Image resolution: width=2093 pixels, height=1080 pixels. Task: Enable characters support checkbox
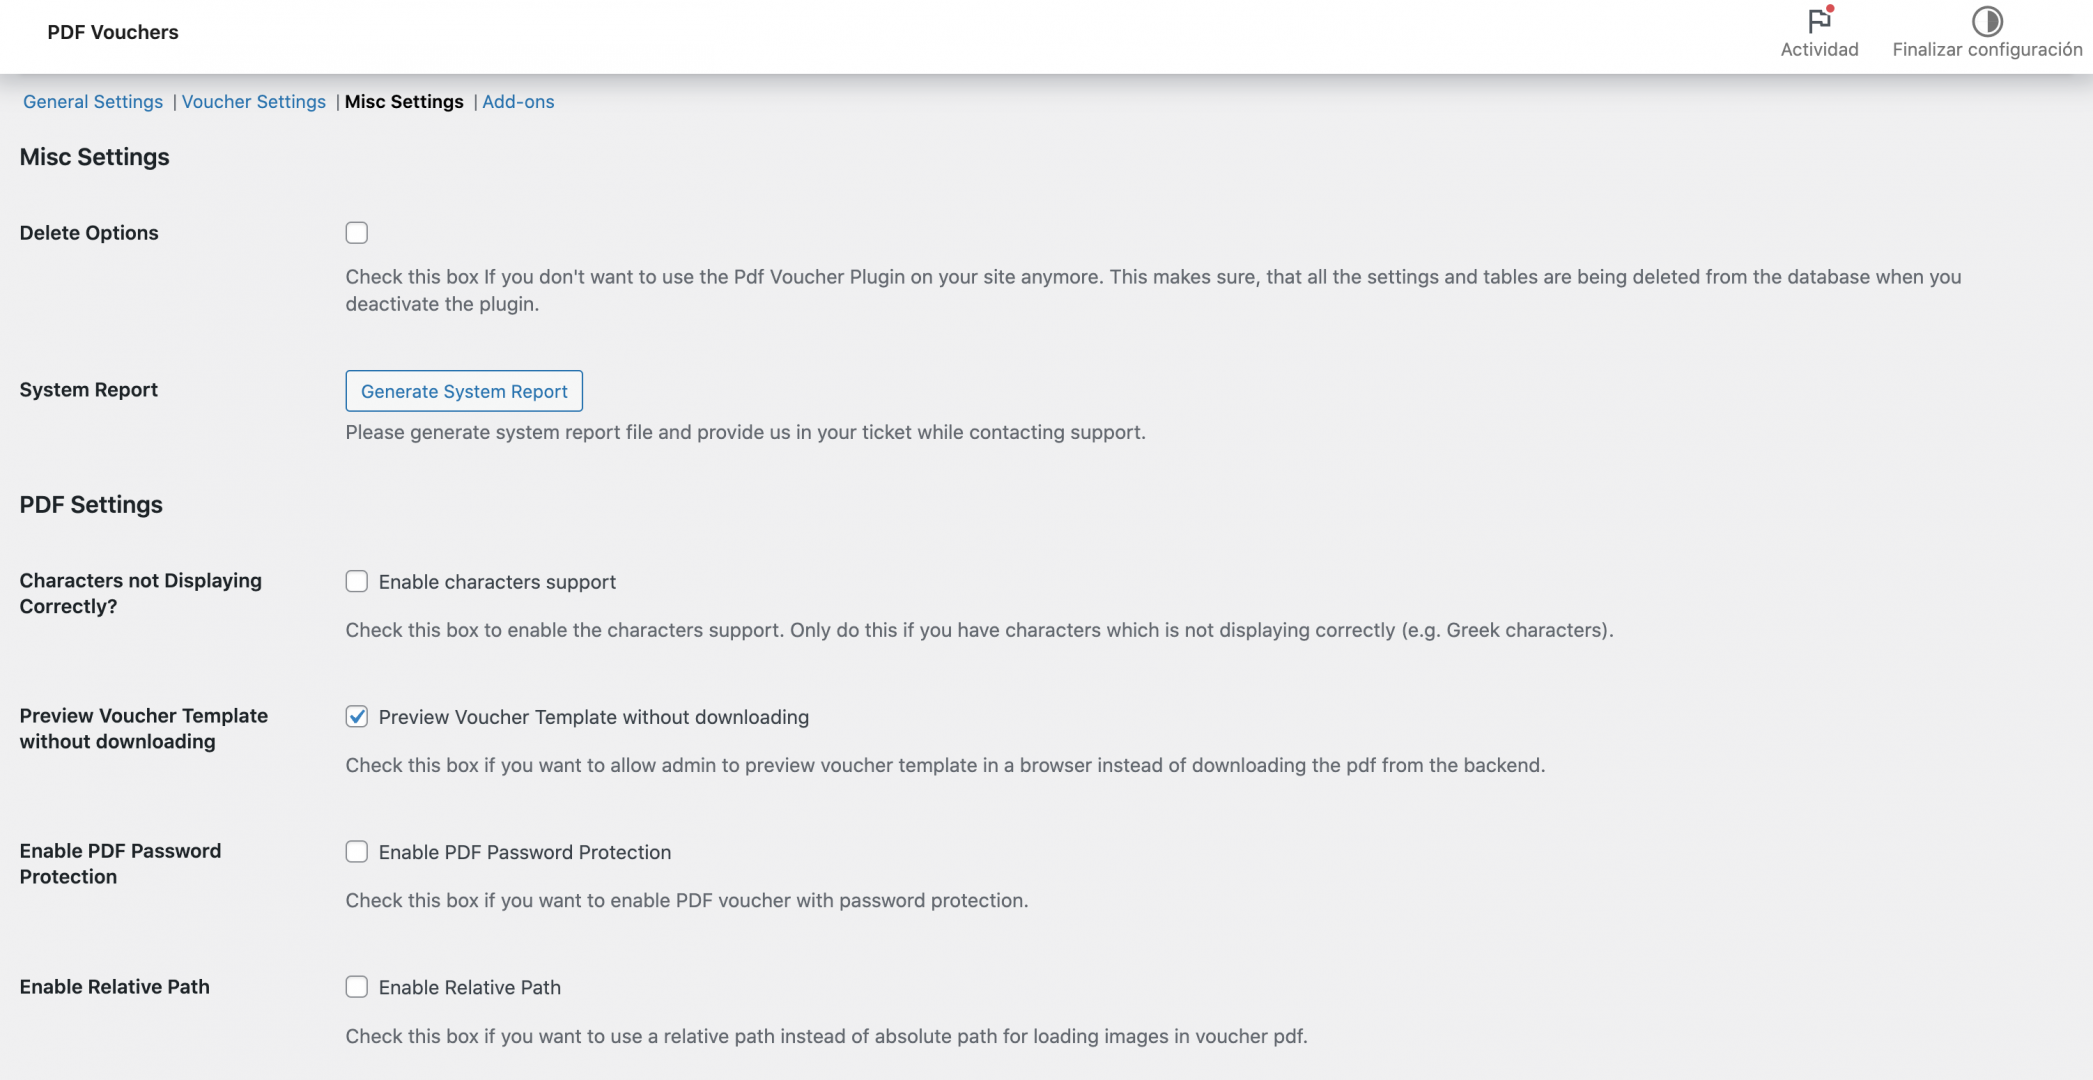point(357,582)
